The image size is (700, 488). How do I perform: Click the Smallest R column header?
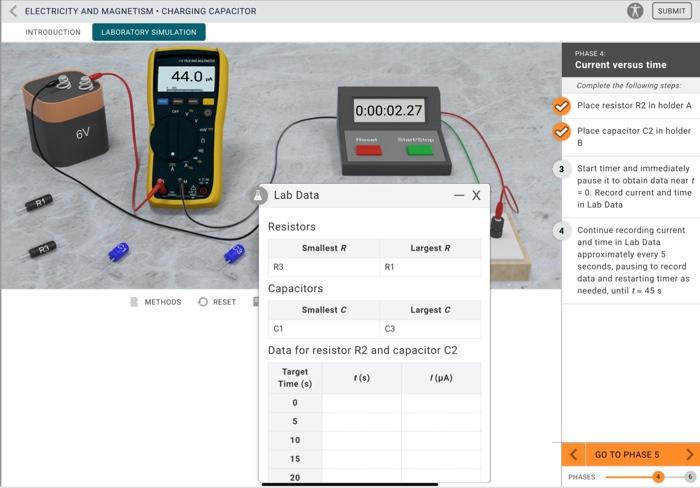(324, 248)
